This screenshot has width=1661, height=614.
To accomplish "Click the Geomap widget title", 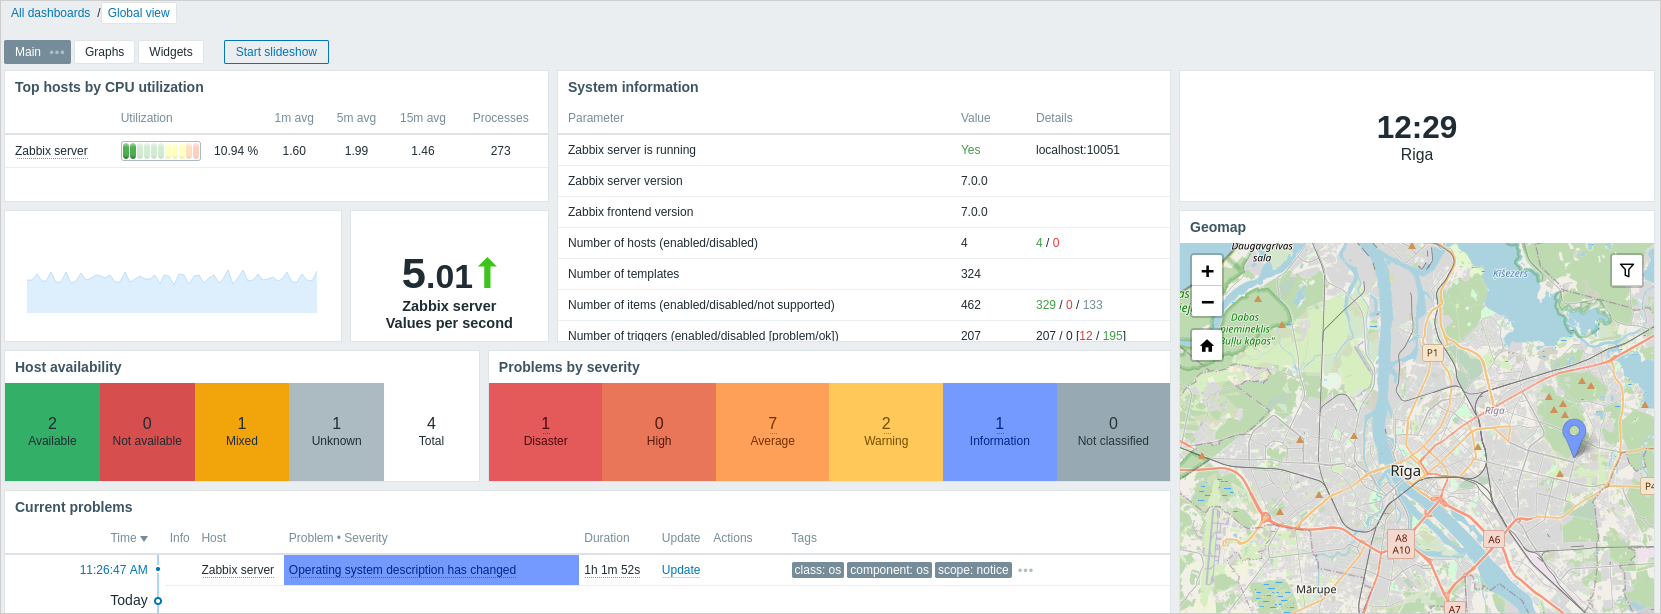I will [1218, 227].
